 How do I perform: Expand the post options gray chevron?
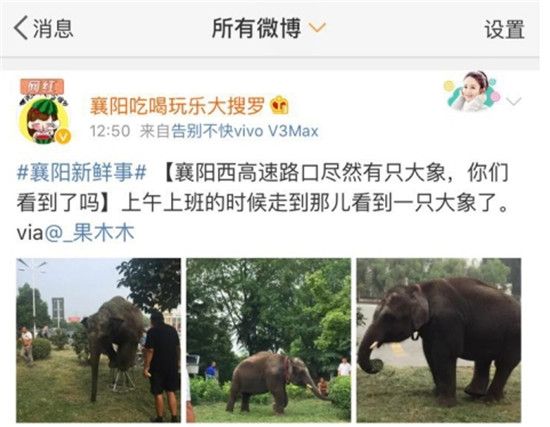(514, 101)
